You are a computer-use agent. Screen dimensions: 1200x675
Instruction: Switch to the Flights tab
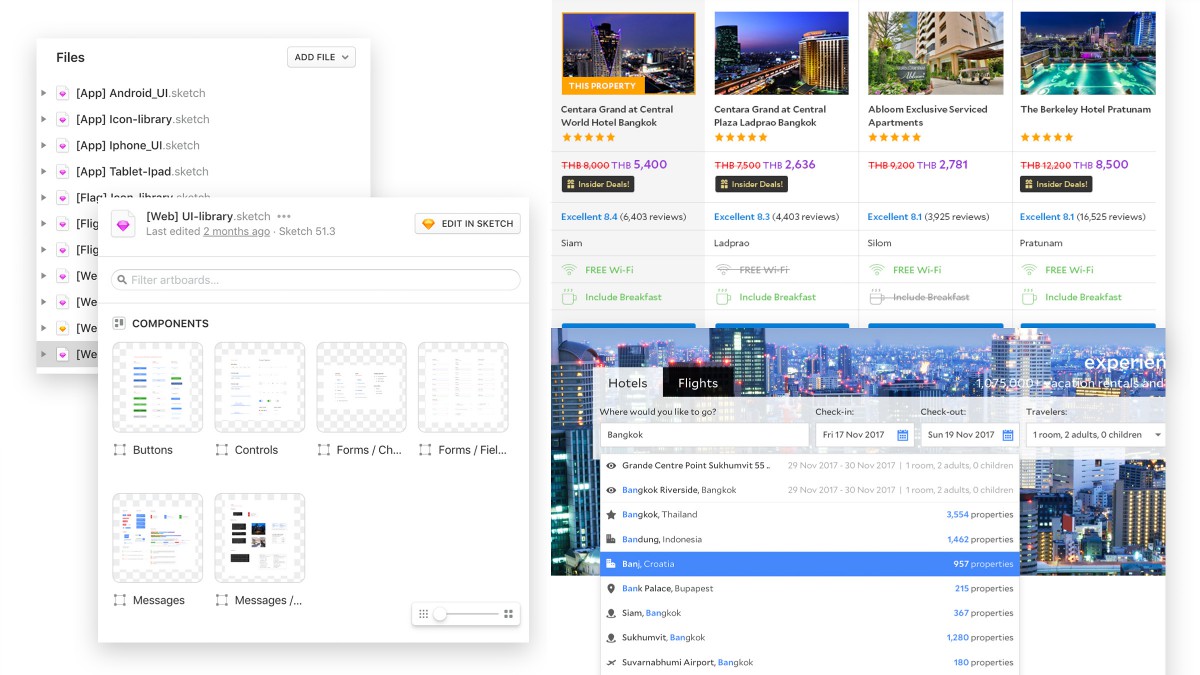click(x=697, y=382)
